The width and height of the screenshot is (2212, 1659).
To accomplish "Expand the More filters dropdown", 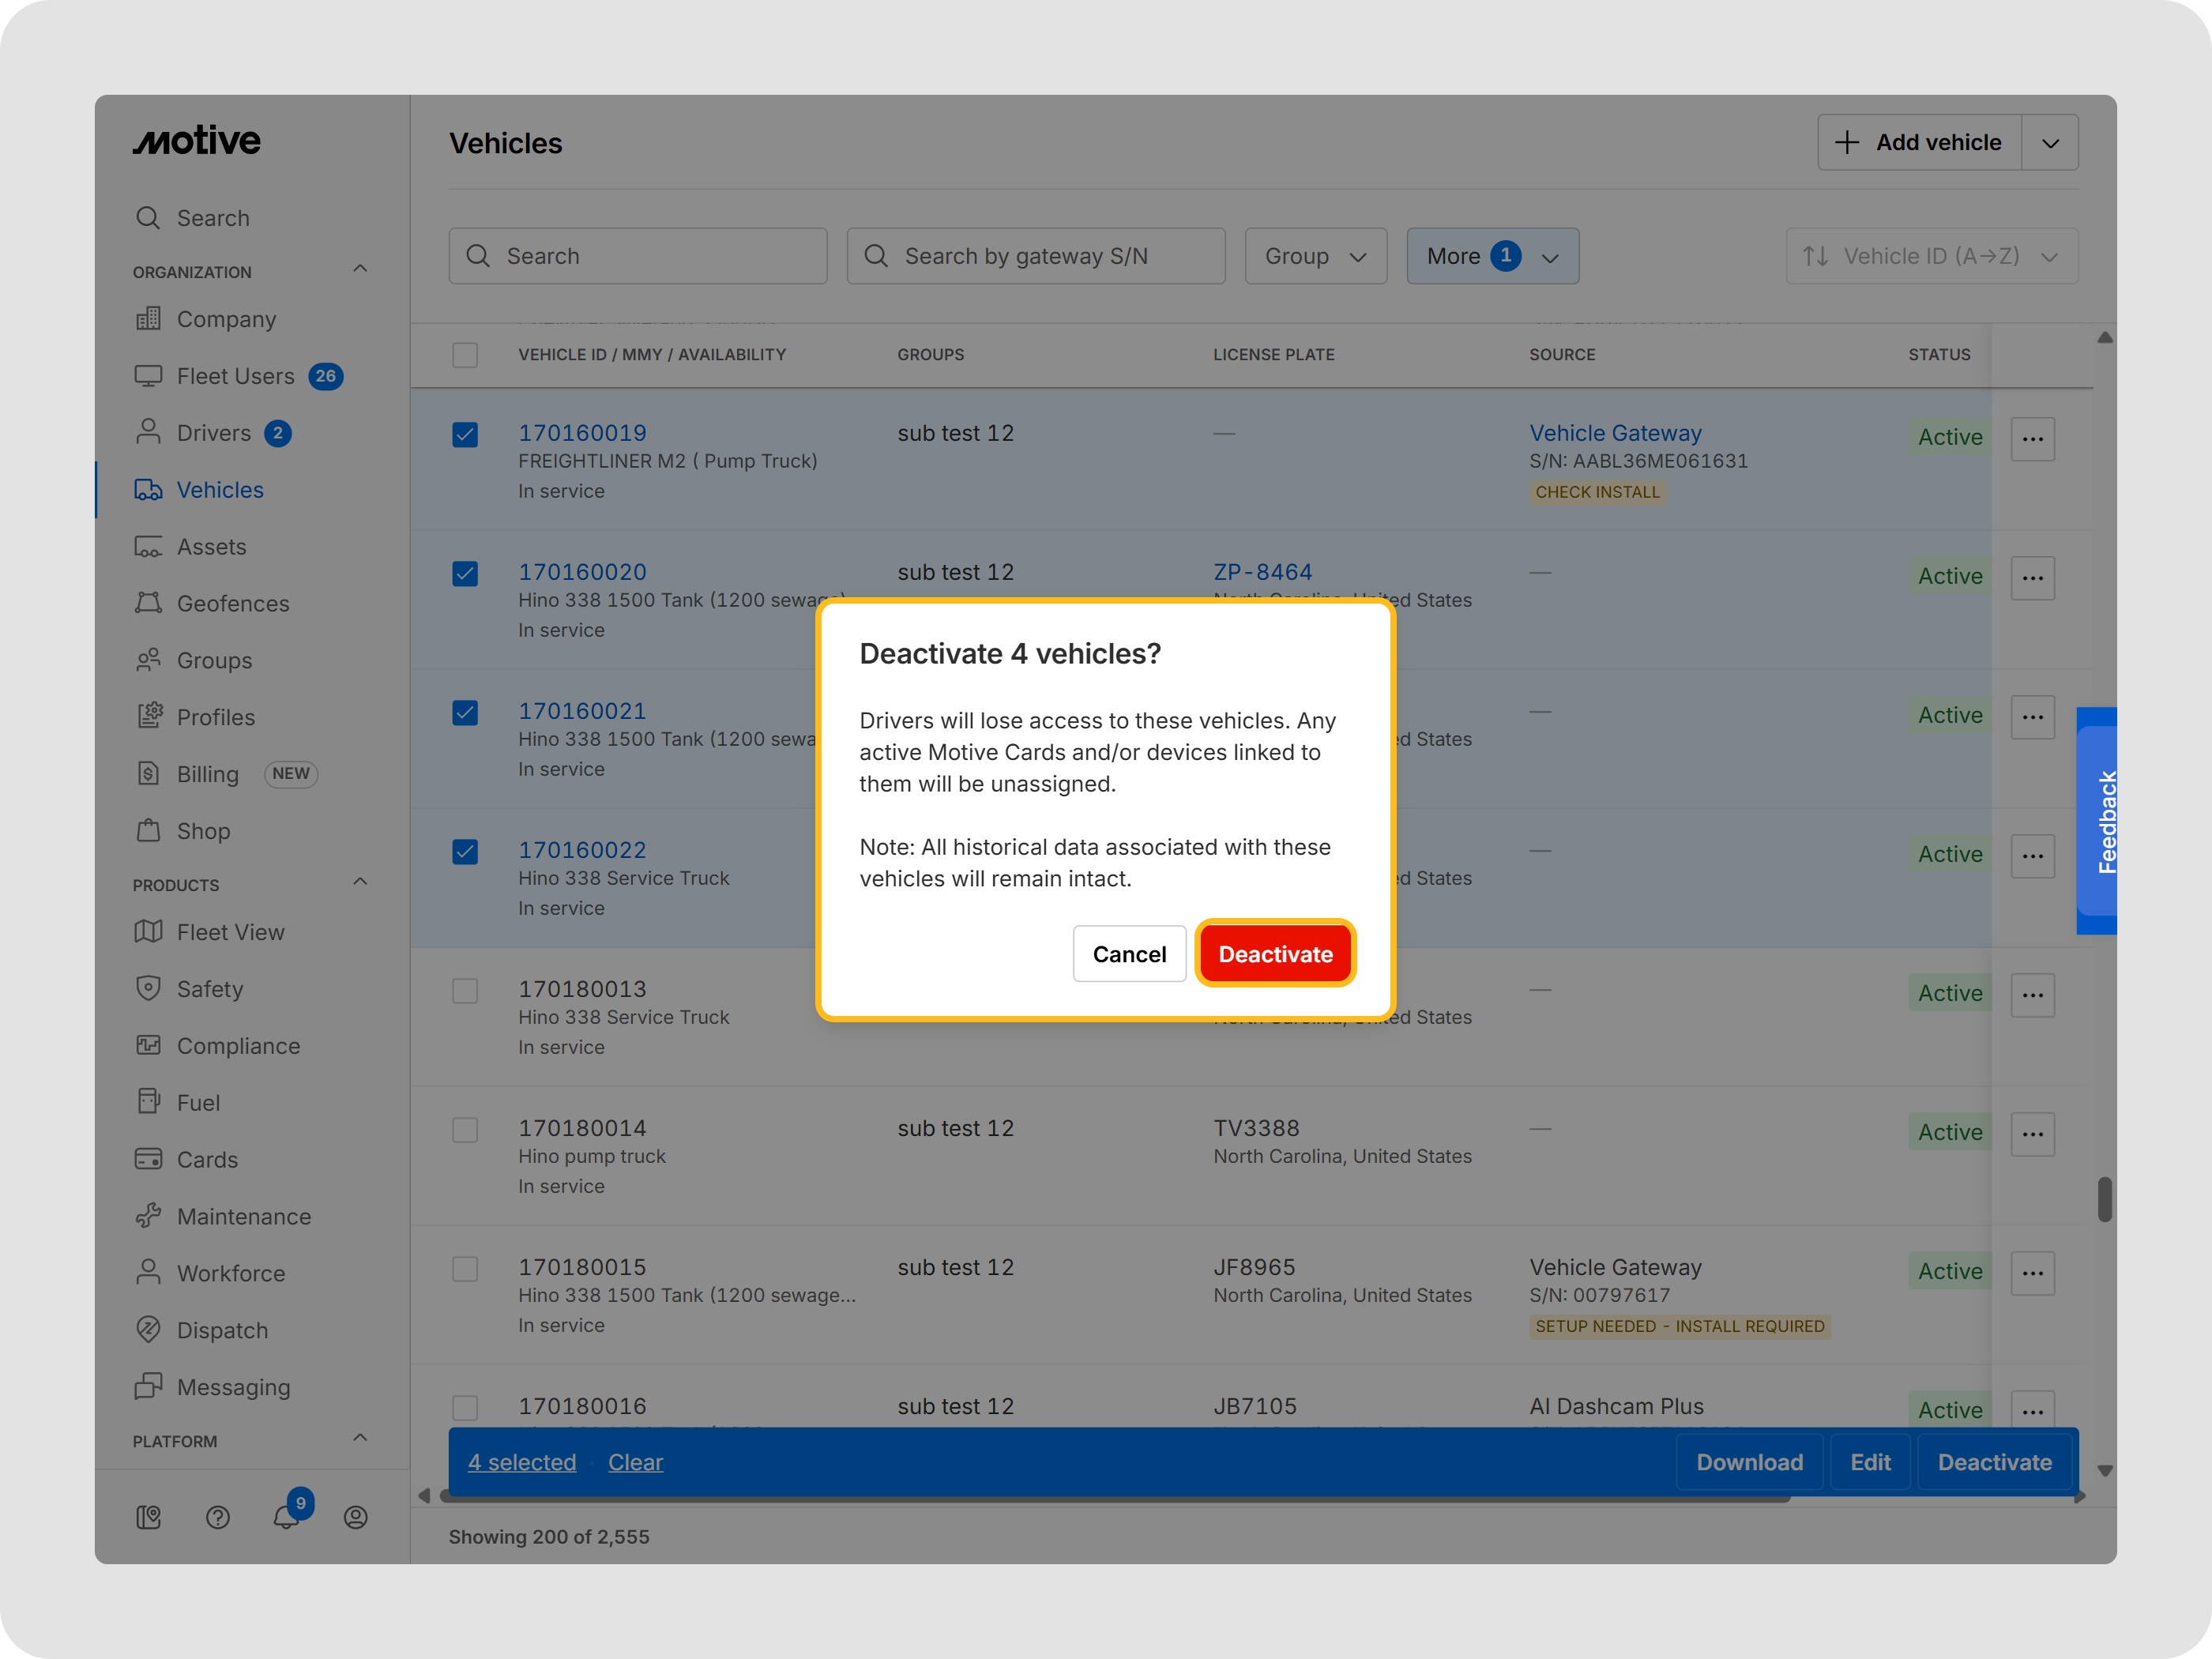I will (x=1492, y=256).
